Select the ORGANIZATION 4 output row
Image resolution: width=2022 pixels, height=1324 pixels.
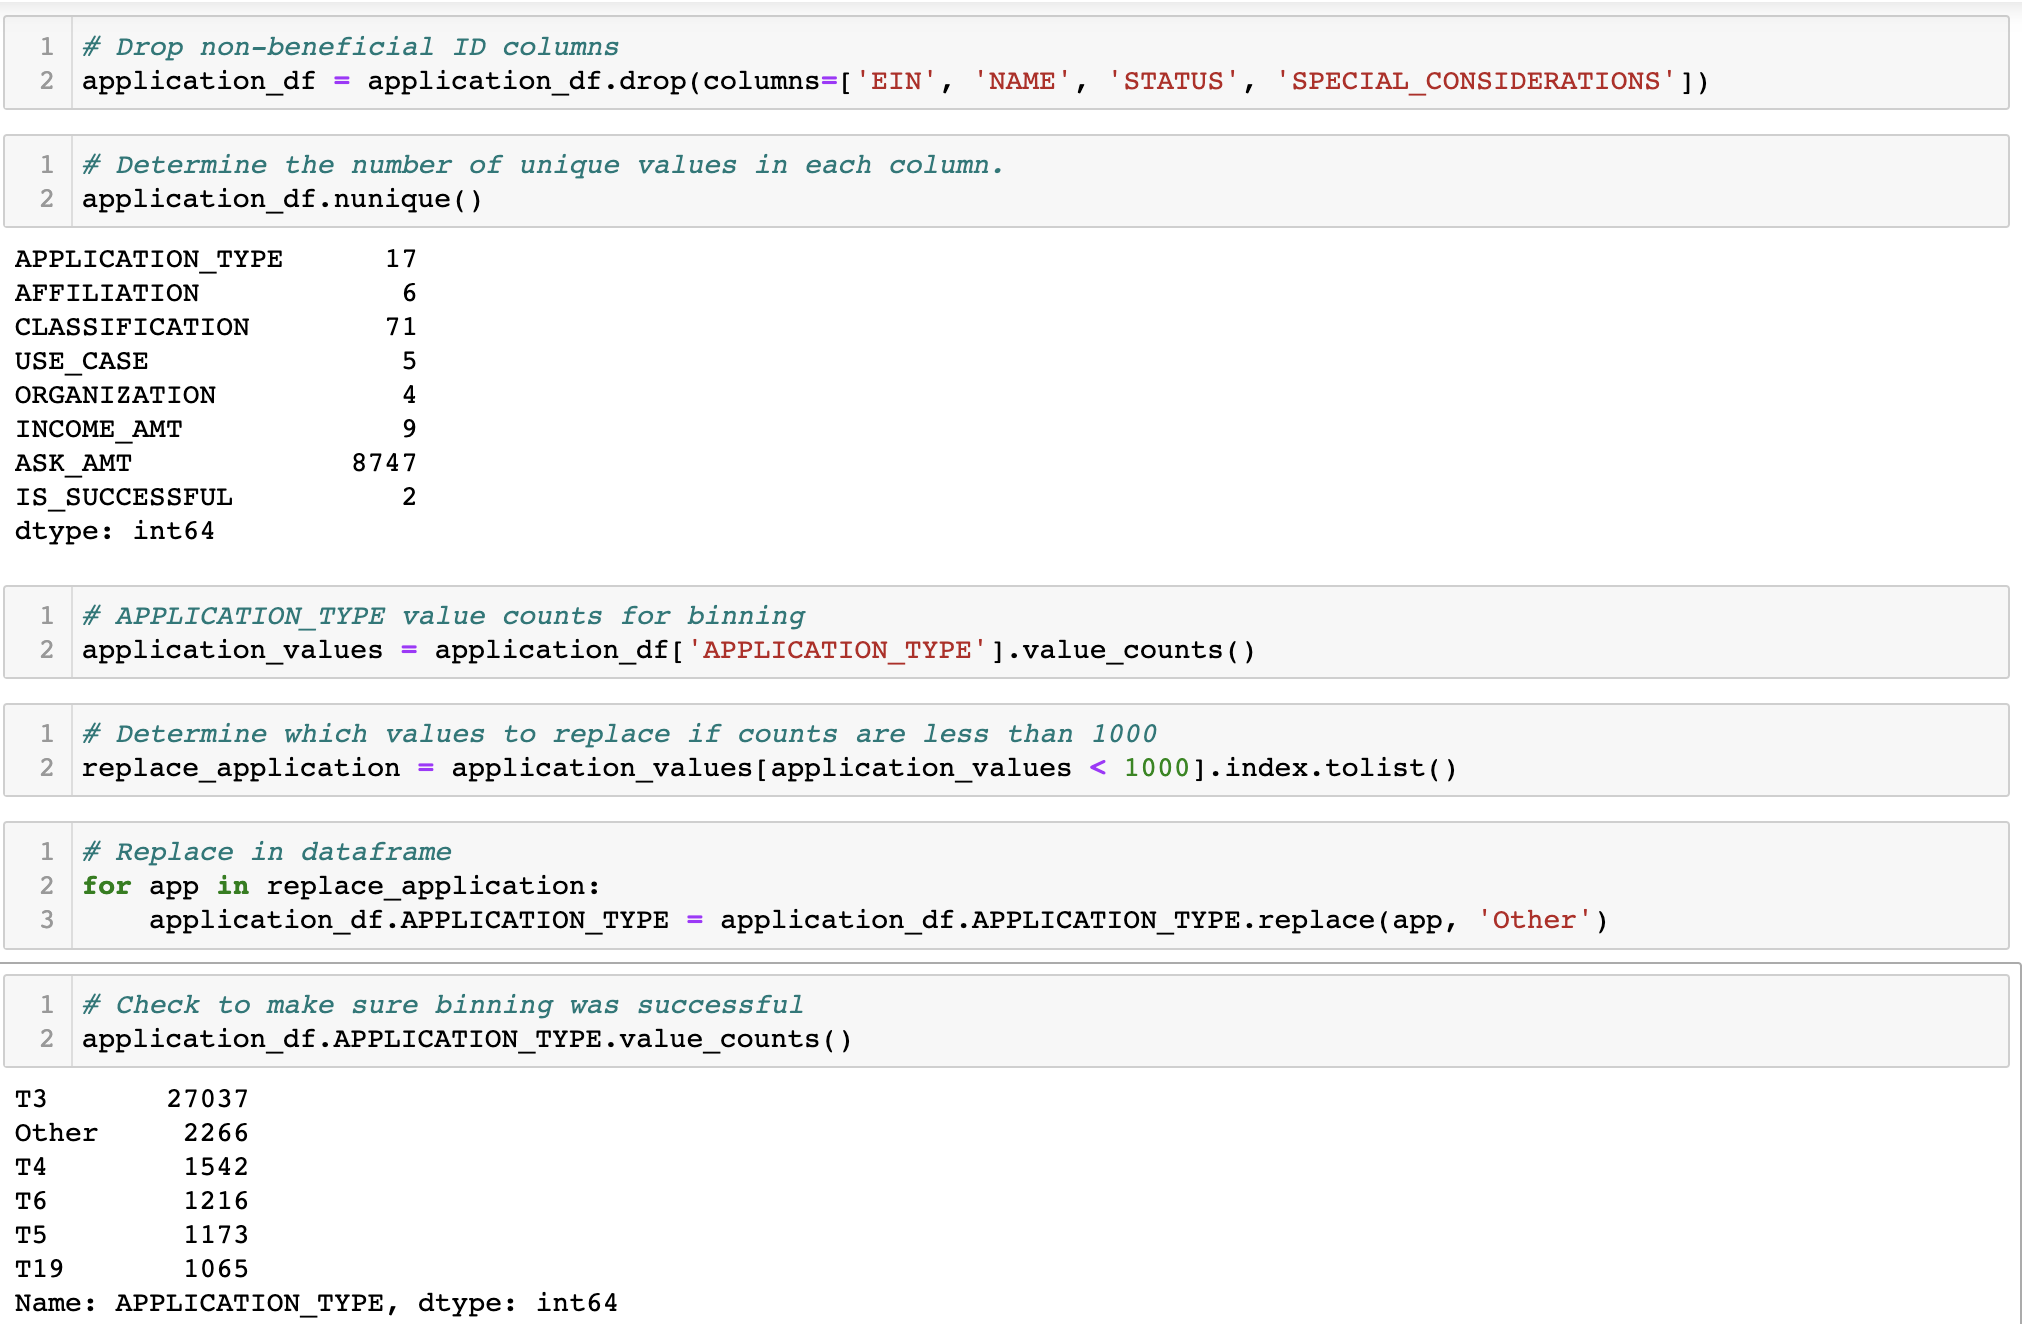point(215,395)
